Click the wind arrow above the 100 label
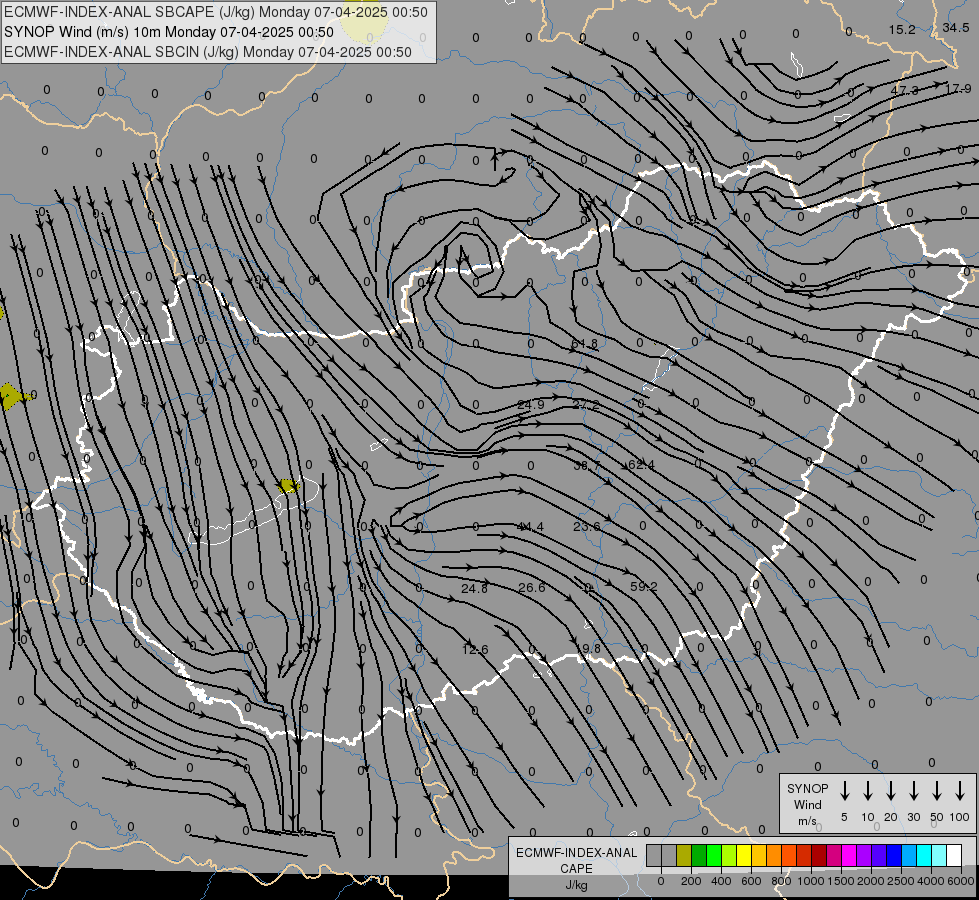This screenshot has height=900, width=979. 960,791
